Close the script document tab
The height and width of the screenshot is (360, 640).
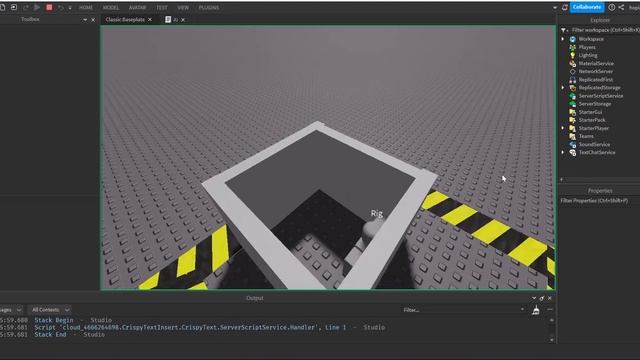[x=183, y=20]
